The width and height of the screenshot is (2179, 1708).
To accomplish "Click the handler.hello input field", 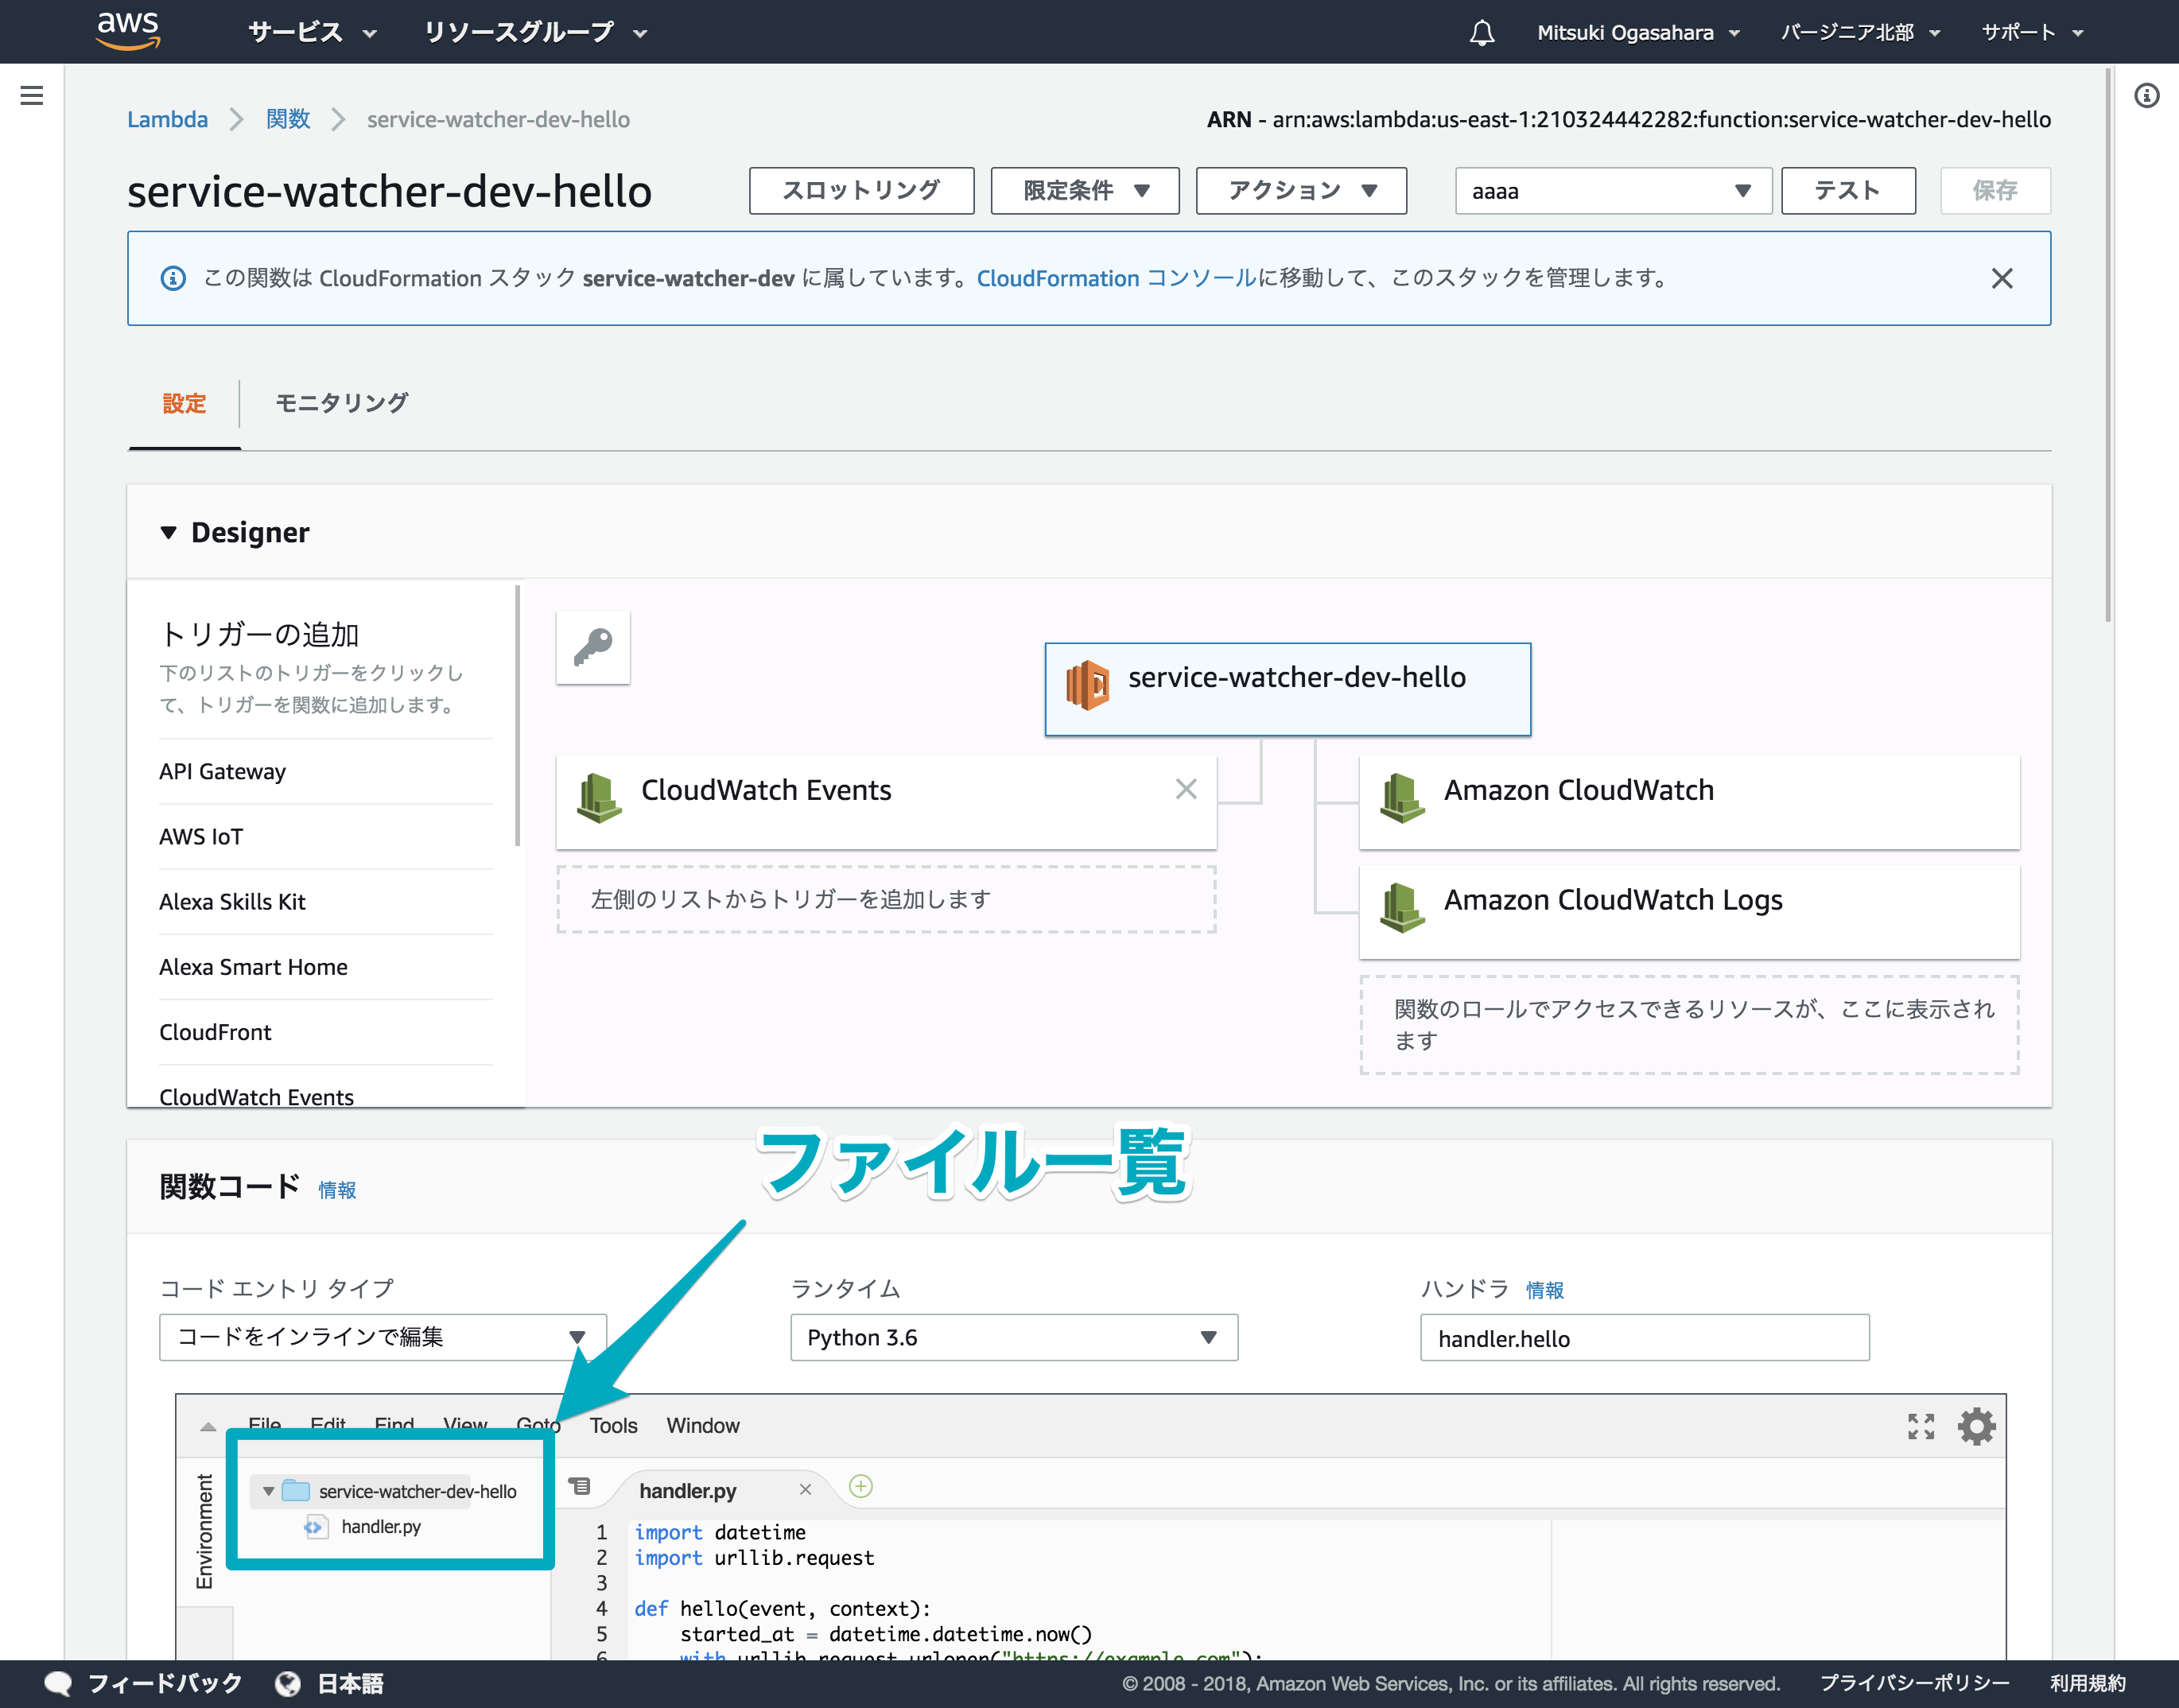I will pyautogui.click(x=1644, y=1337).
